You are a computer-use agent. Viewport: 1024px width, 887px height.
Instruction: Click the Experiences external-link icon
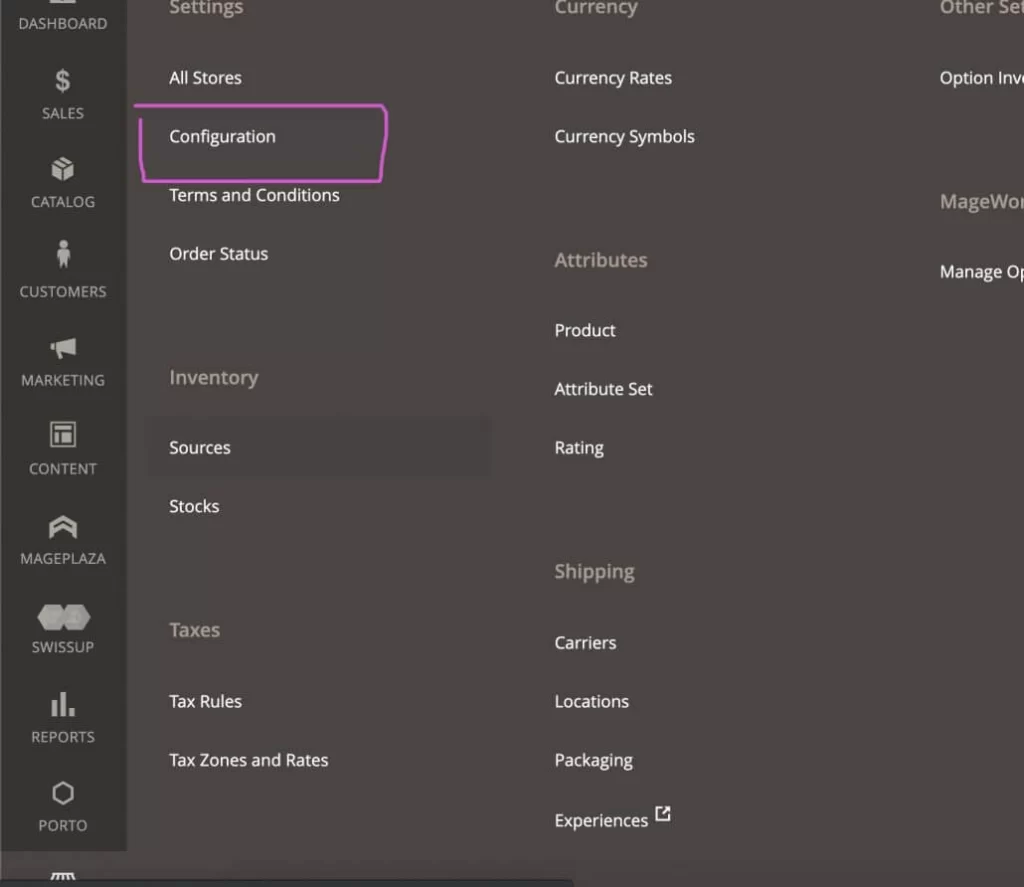663,814
